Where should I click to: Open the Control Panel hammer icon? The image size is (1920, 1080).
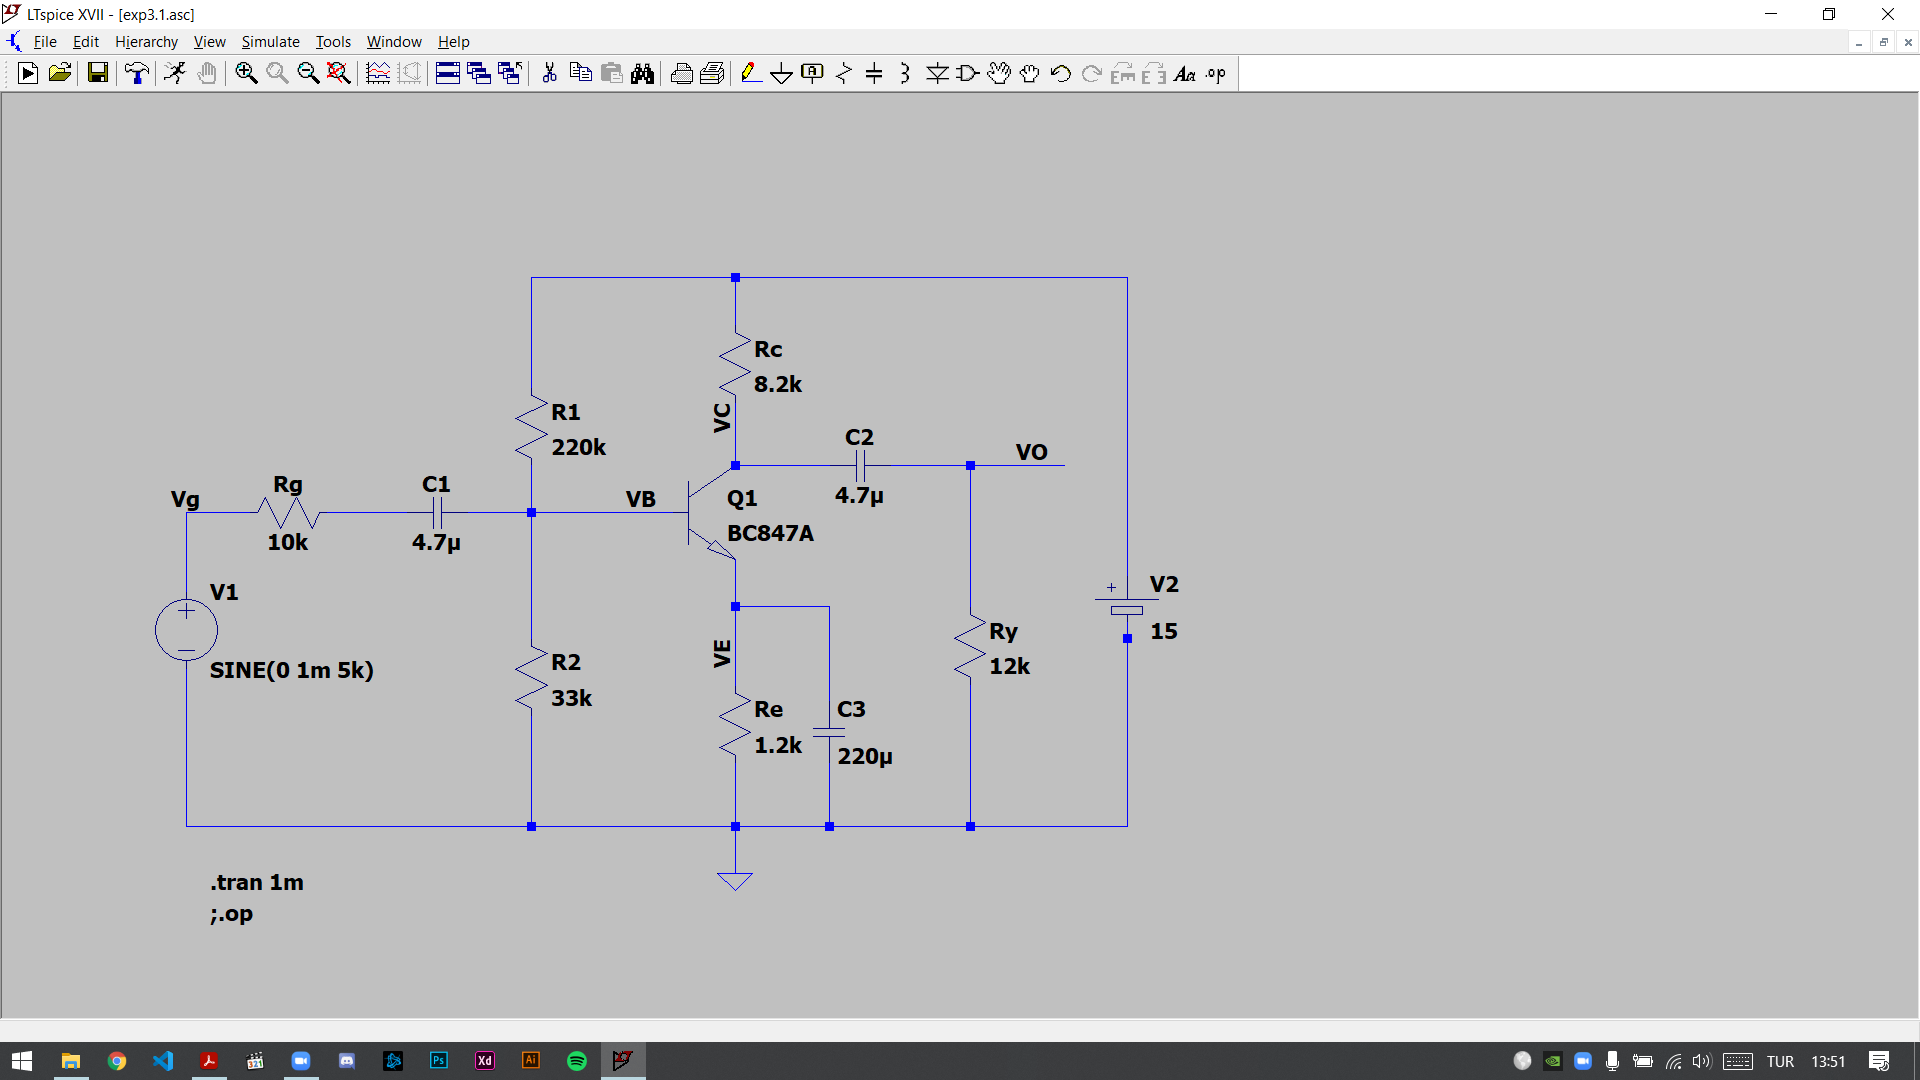(x=137, y=73)
